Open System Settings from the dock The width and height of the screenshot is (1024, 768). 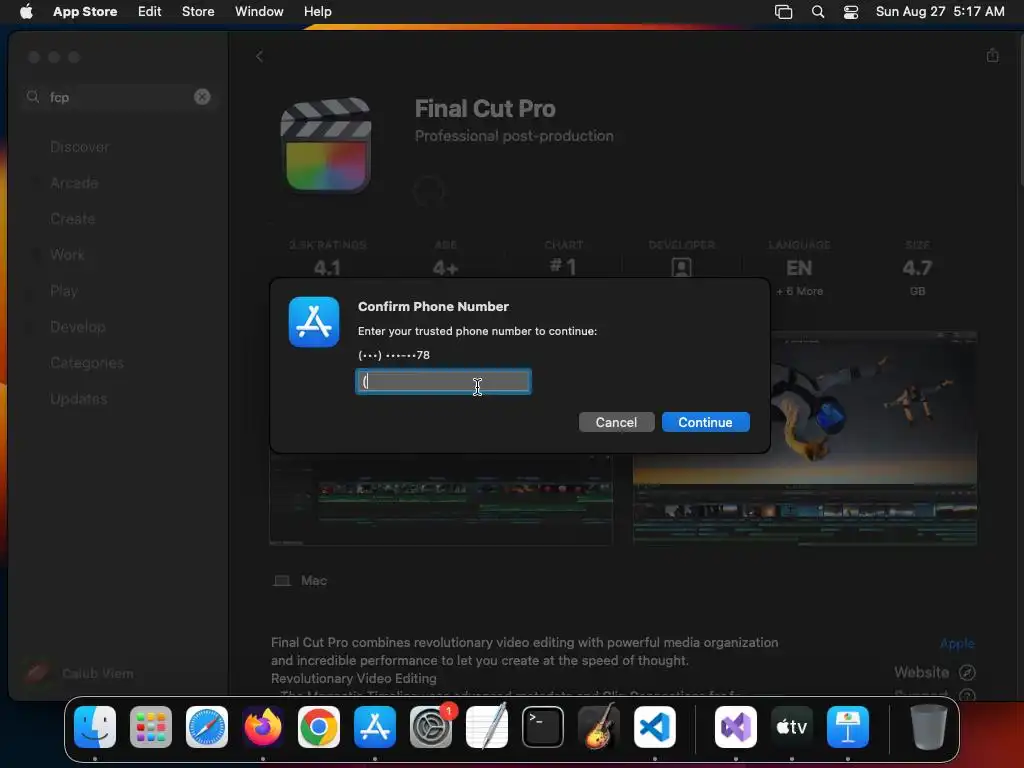tap(431, 727)
